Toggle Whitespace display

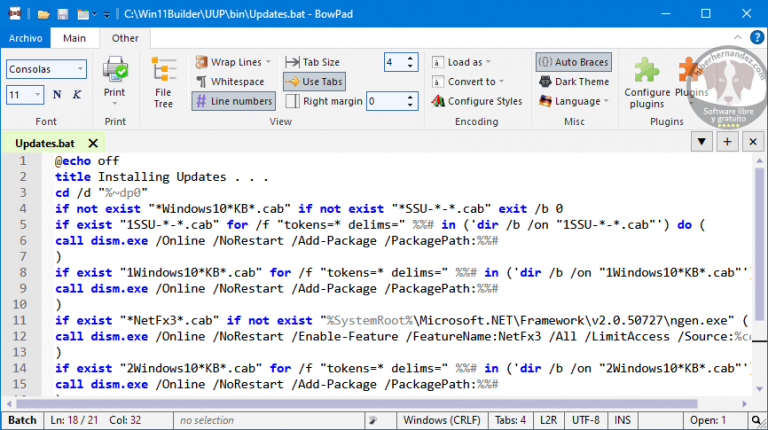(230, 82)
